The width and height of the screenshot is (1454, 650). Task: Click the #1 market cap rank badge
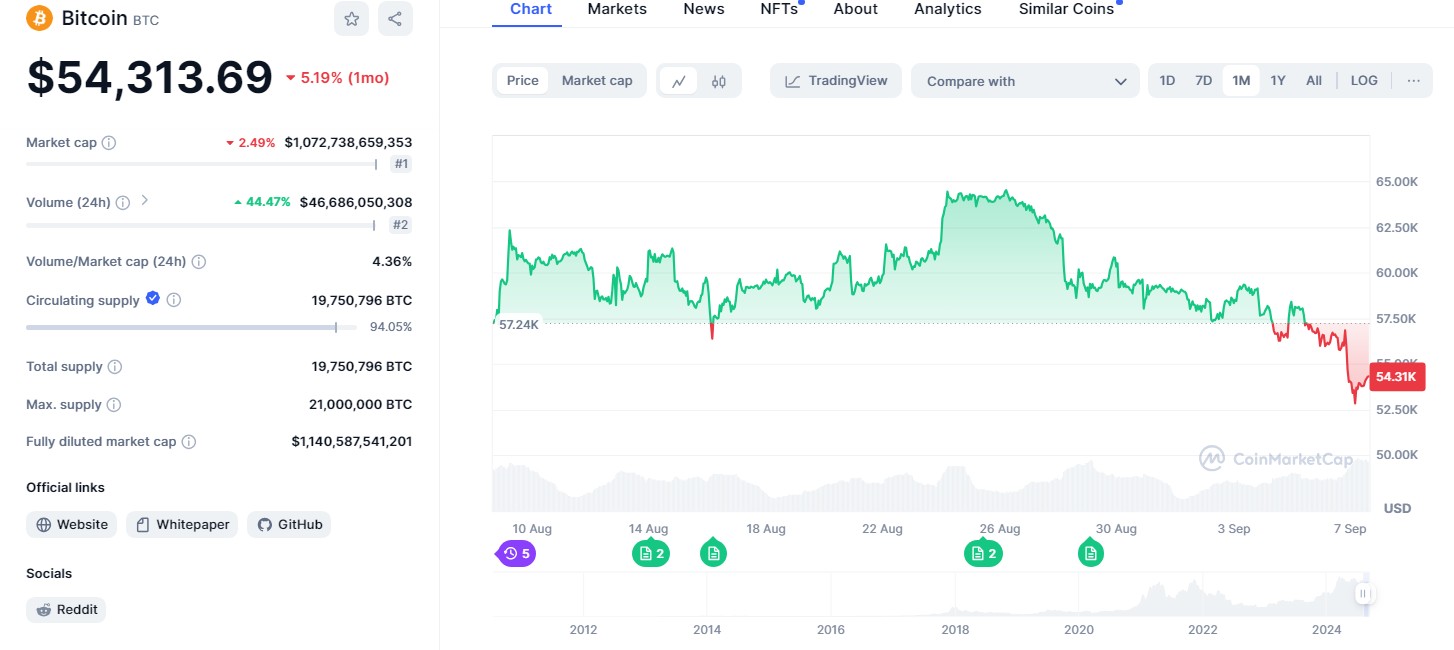point(401,164)
